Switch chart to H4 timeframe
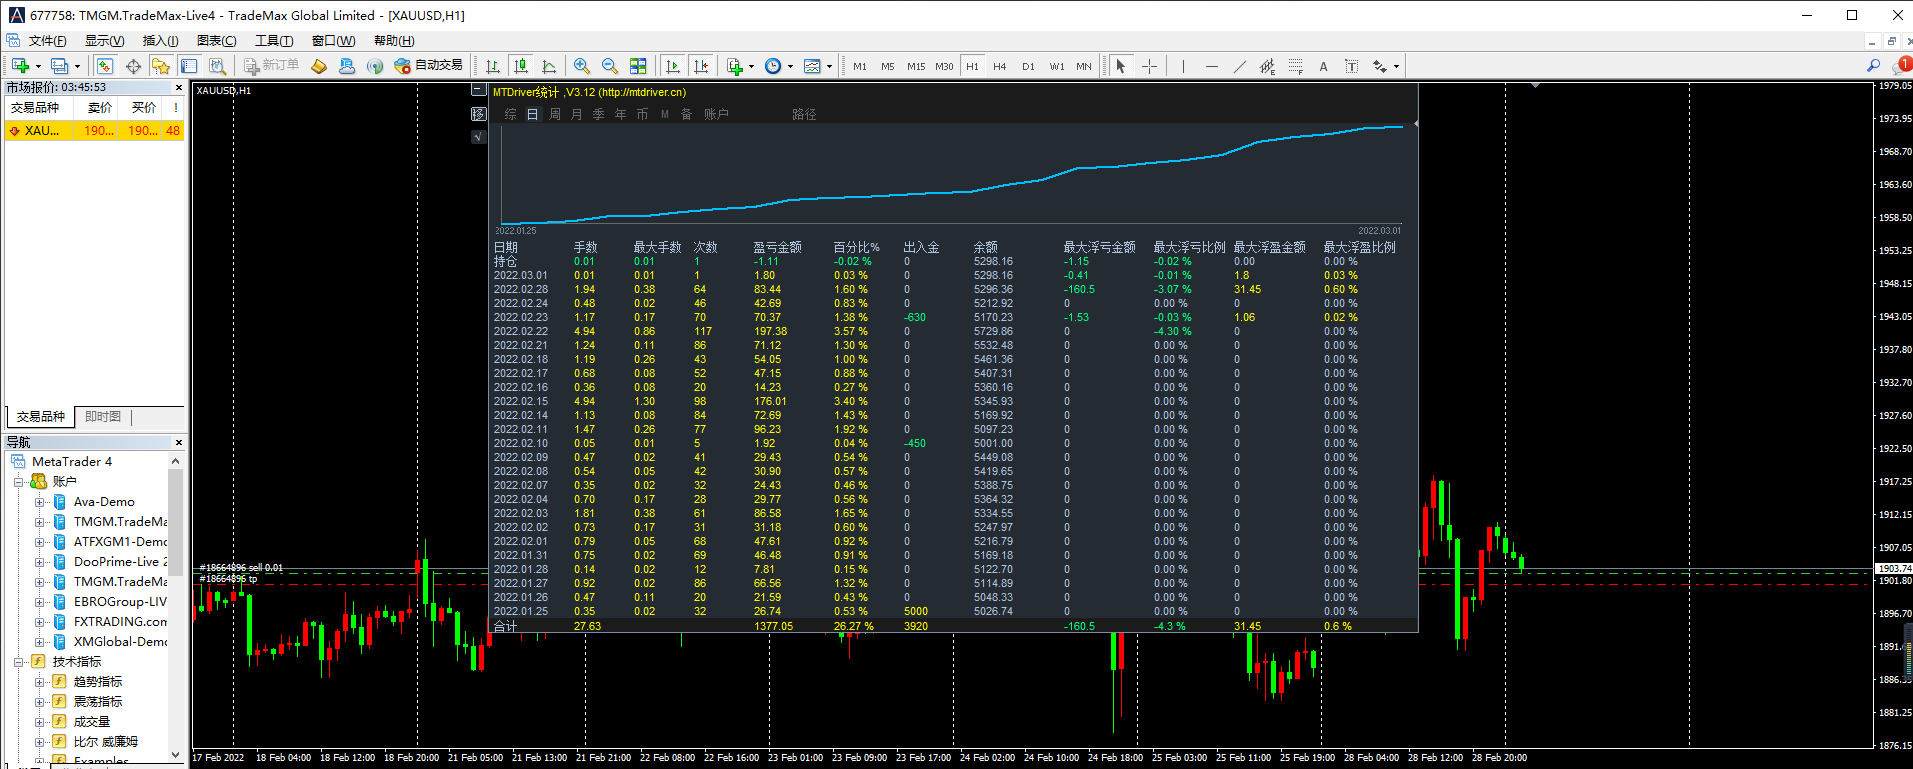The height and width of the screenshot is (769, 1913). [x=1000, y=66]
